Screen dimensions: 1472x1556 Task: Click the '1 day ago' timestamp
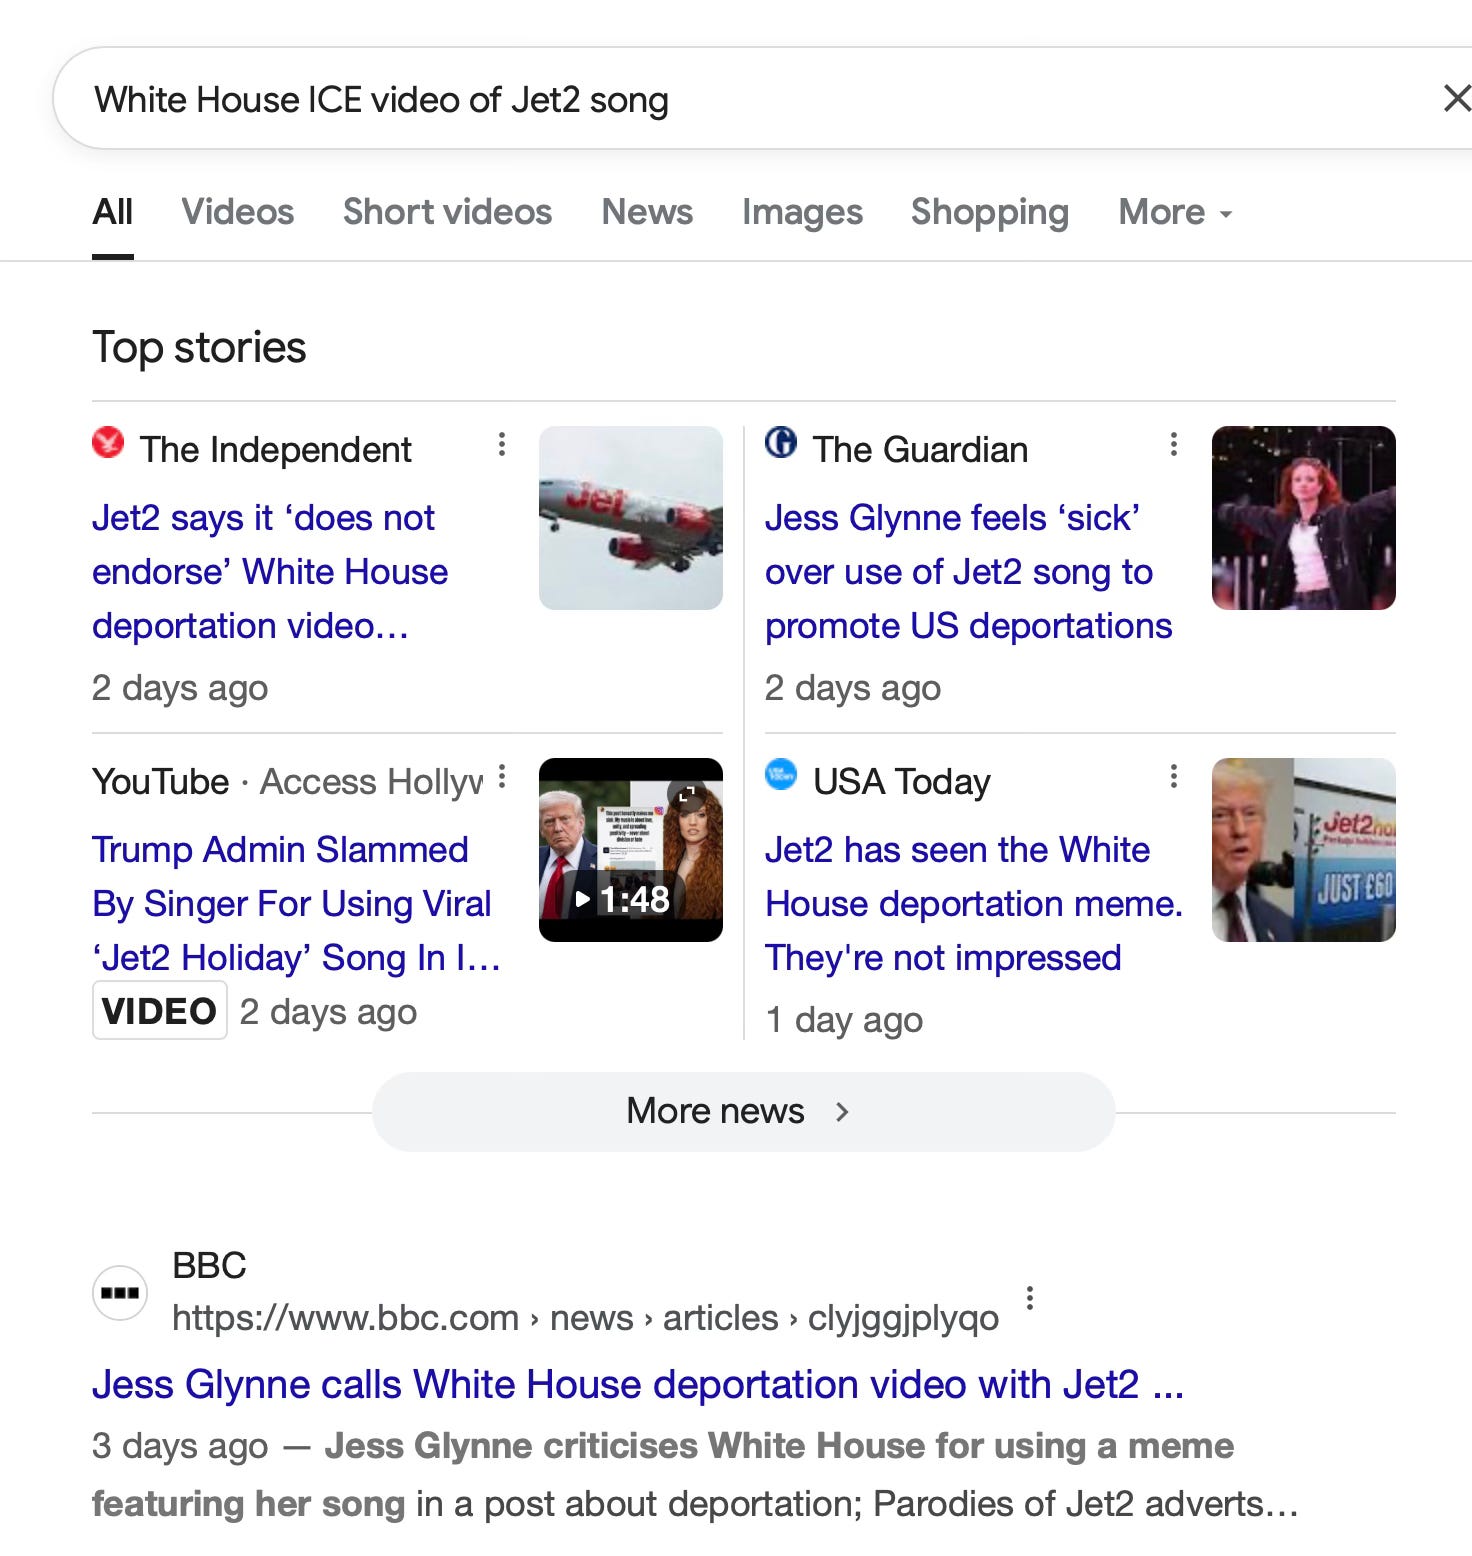point(844,1020)
